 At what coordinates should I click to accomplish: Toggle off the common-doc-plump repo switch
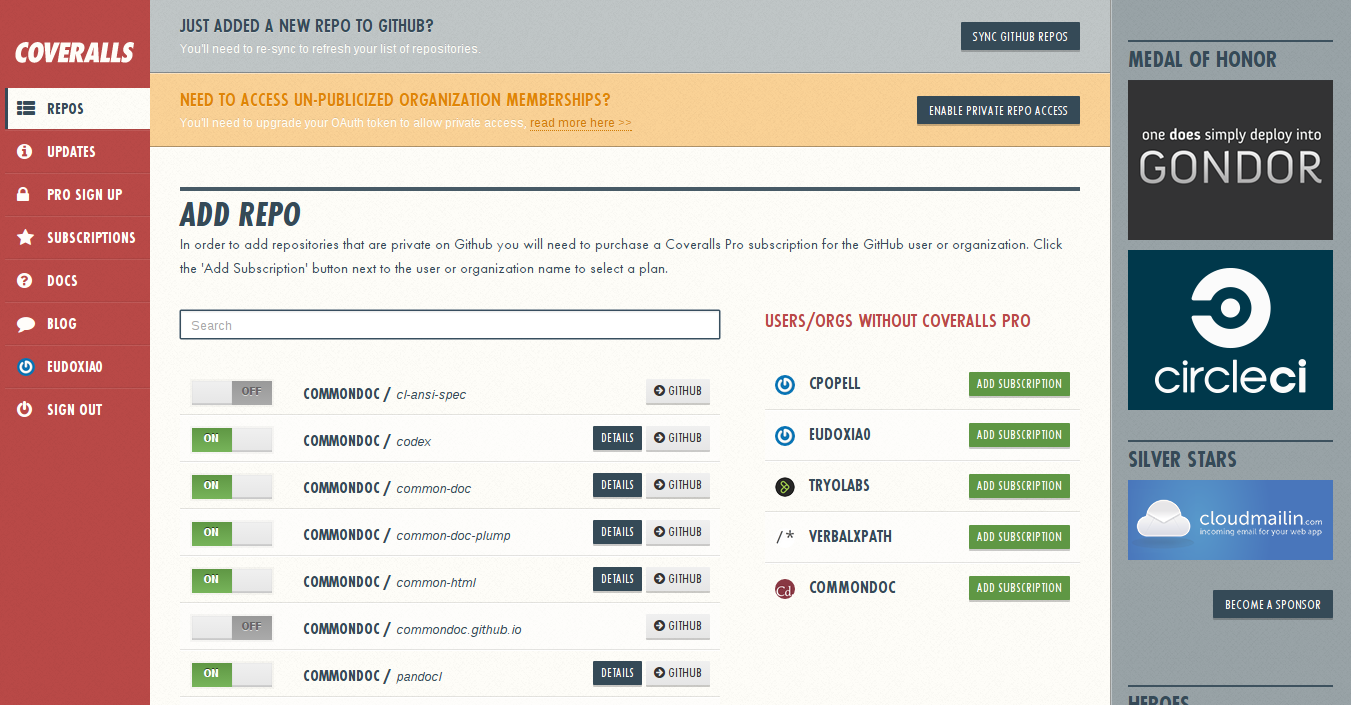[x=232, y=533]
